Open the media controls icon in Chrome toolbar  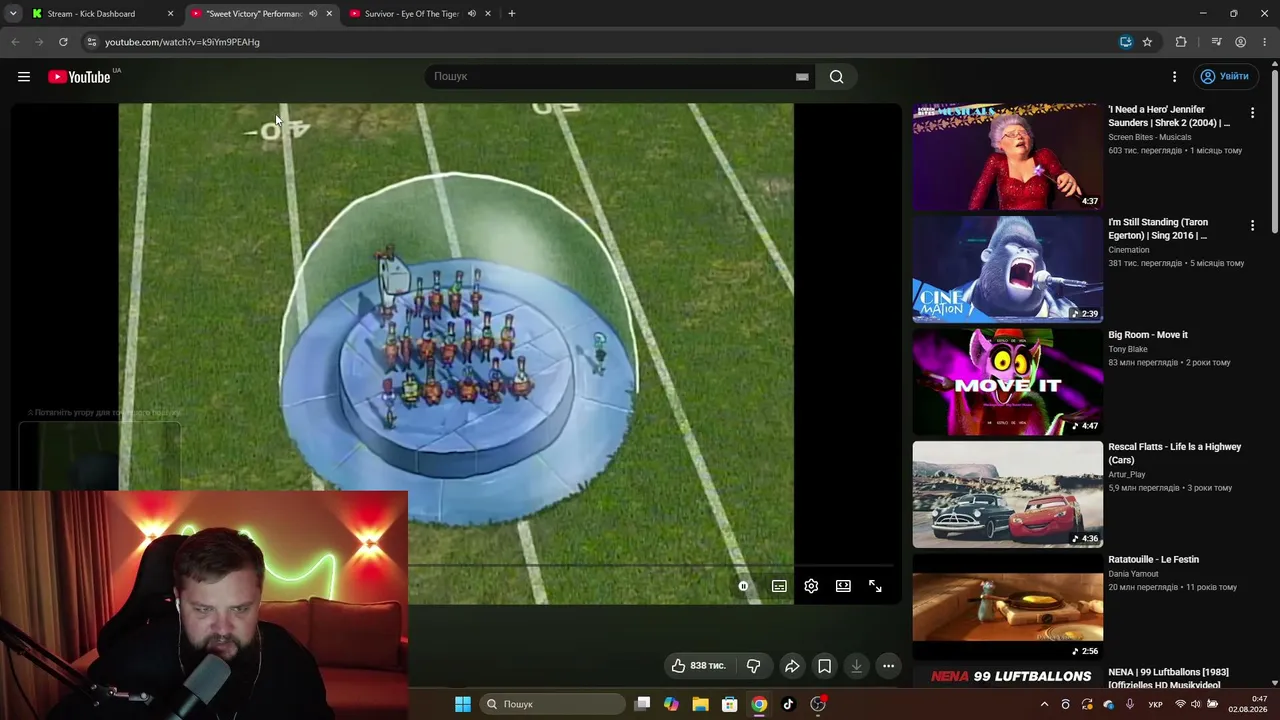1216,42
